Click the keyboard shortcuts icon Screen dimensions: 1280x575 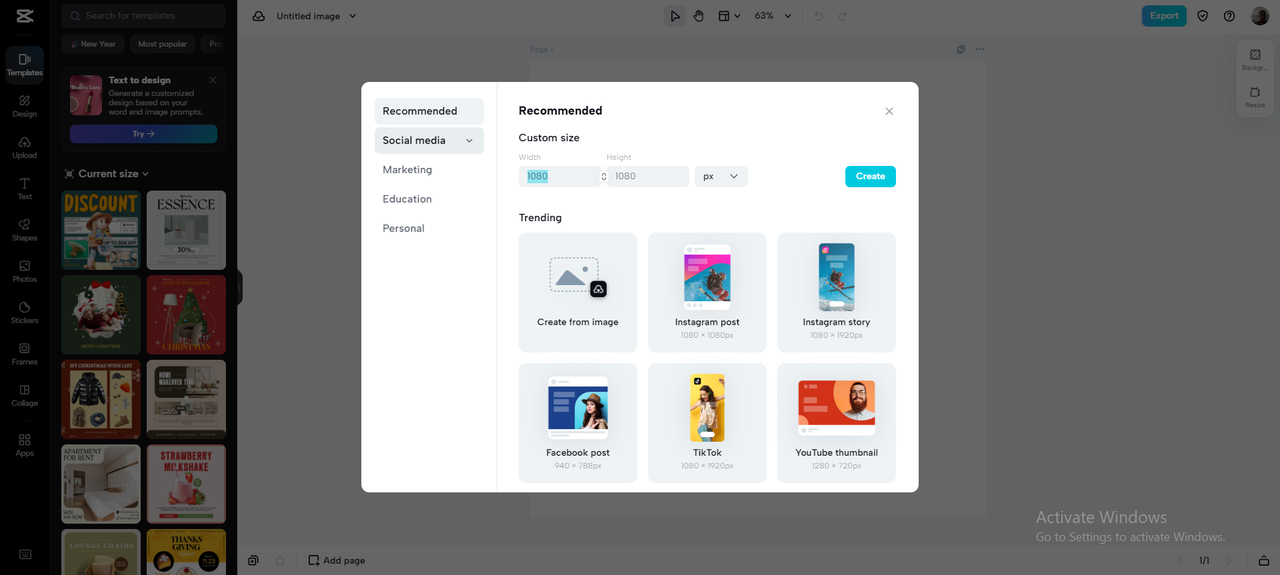25,554
